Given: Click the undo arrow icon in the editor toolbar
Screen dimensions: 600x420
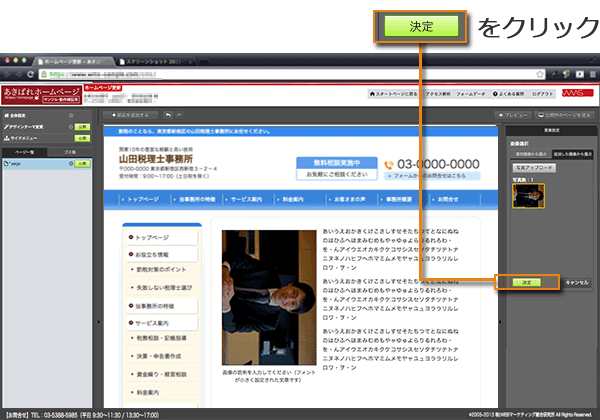Looking at the screenshot, I should tap(167, 116).
